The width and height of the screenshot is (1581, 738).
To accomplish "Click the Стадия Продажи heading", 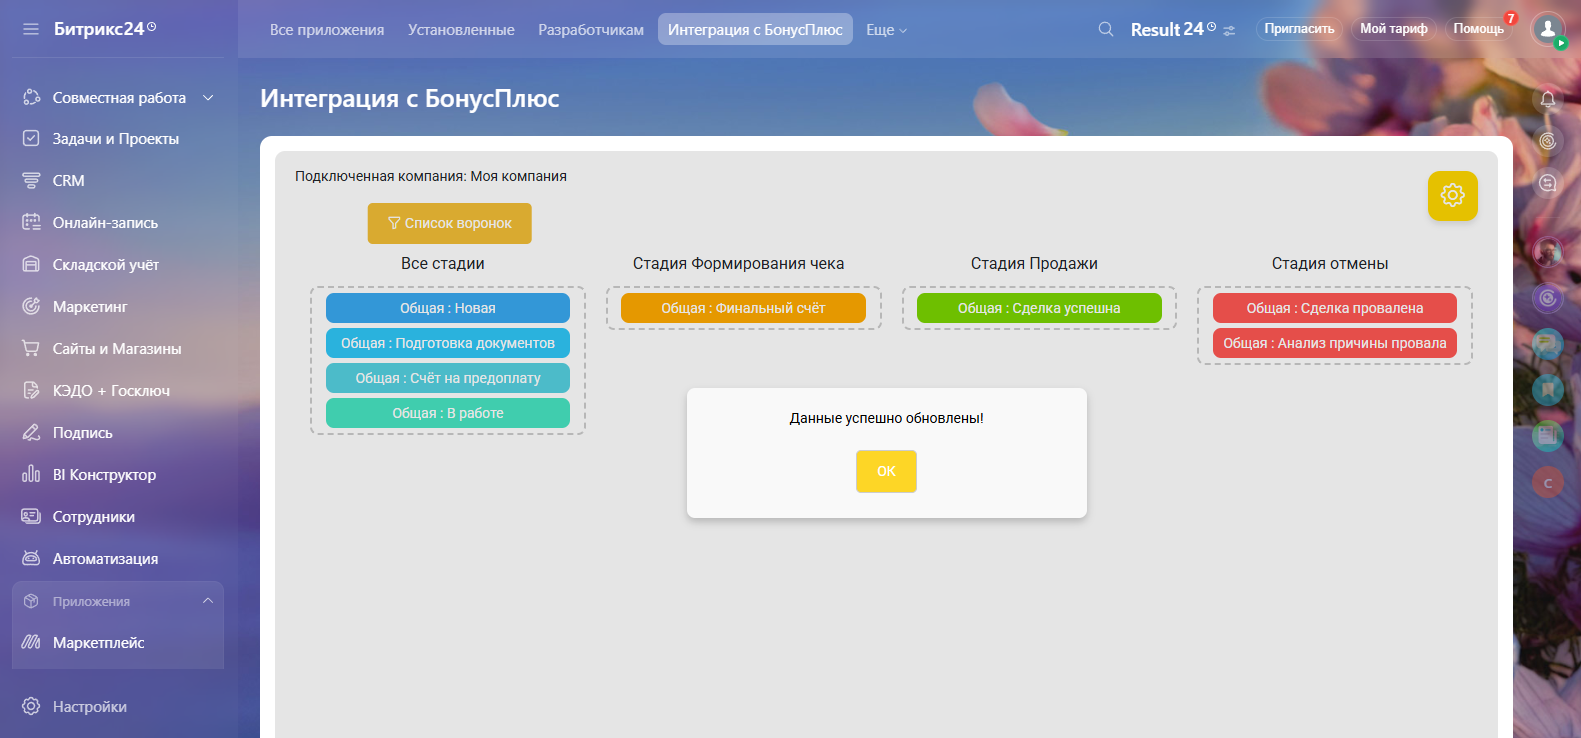I will tap(1034, 263).
